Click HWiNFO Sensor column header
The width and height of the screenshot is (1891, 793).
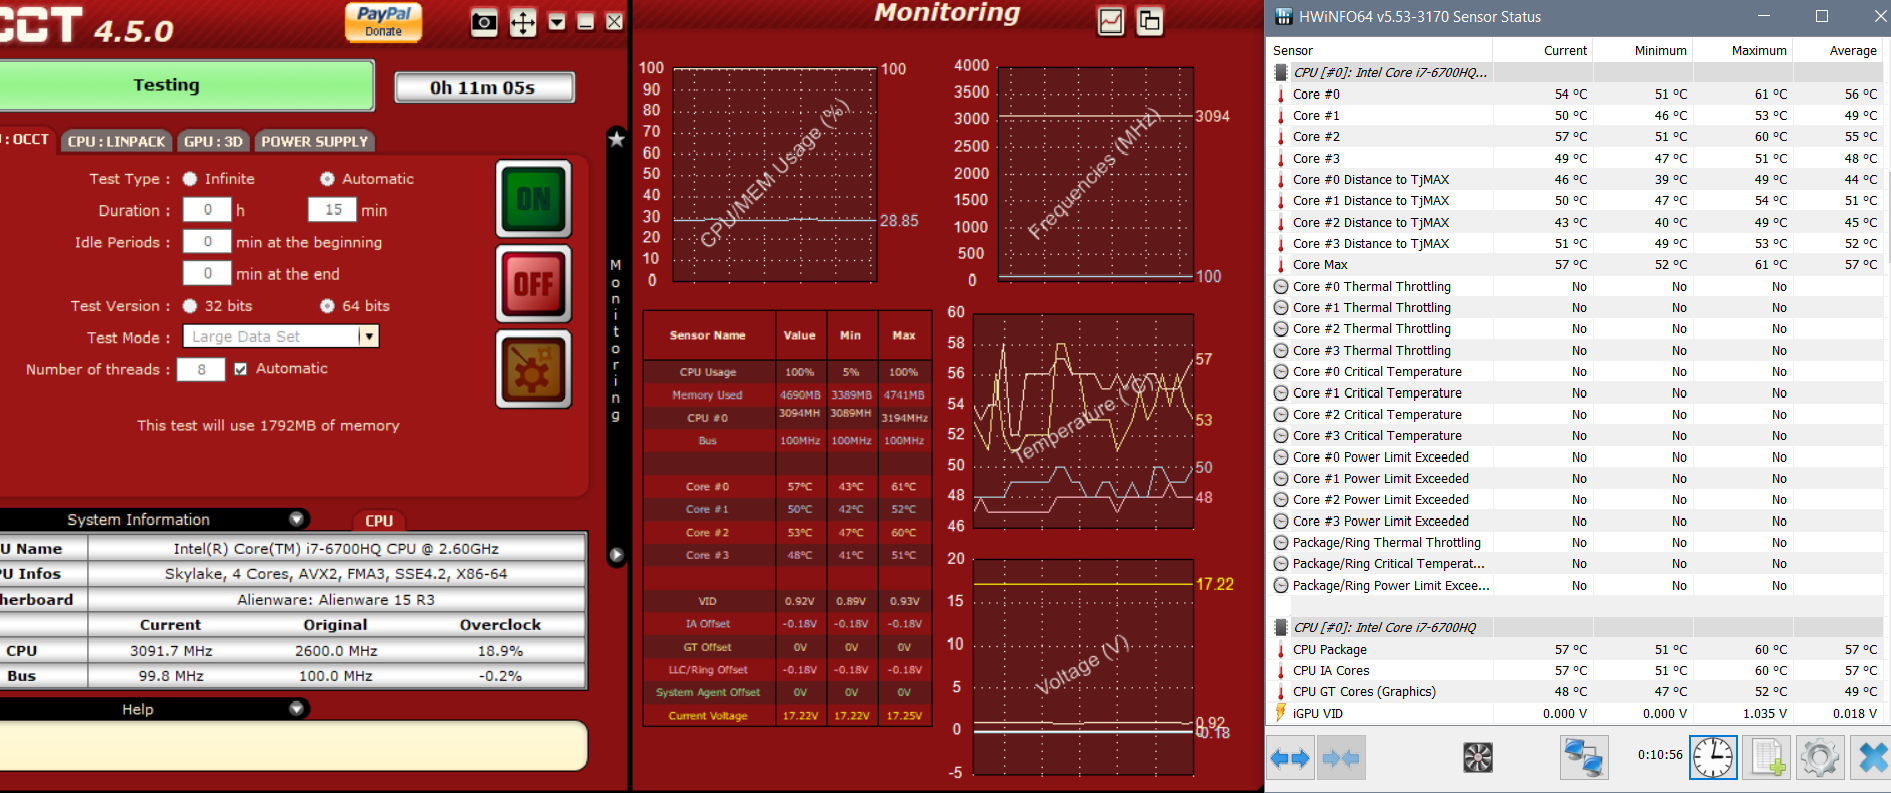tap(1380, 50)
